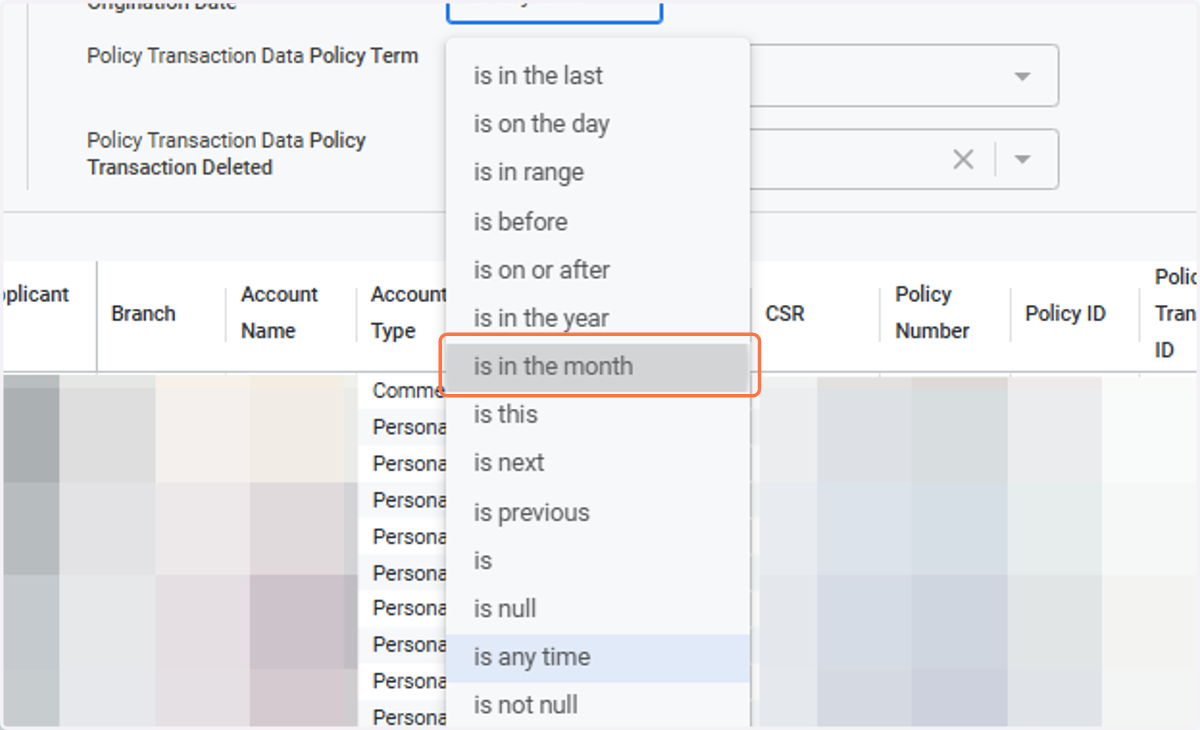The width and height of the screenshot is (1200, 730).
Task: Choose 'is on or after' option
Action: 597,269
